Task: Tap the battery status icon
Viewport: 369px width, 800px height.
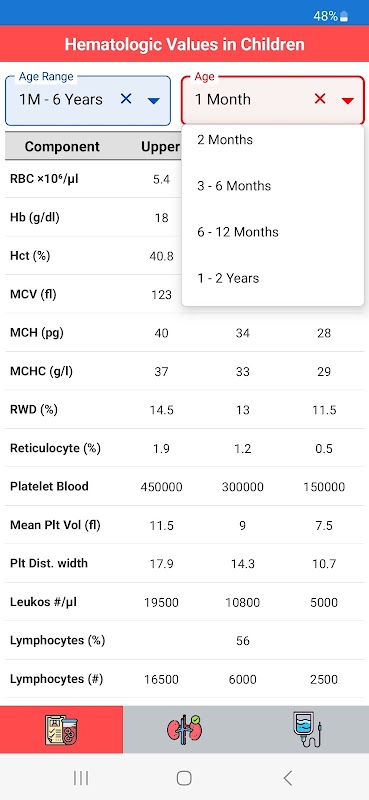Action: click(x=344, y=16)
